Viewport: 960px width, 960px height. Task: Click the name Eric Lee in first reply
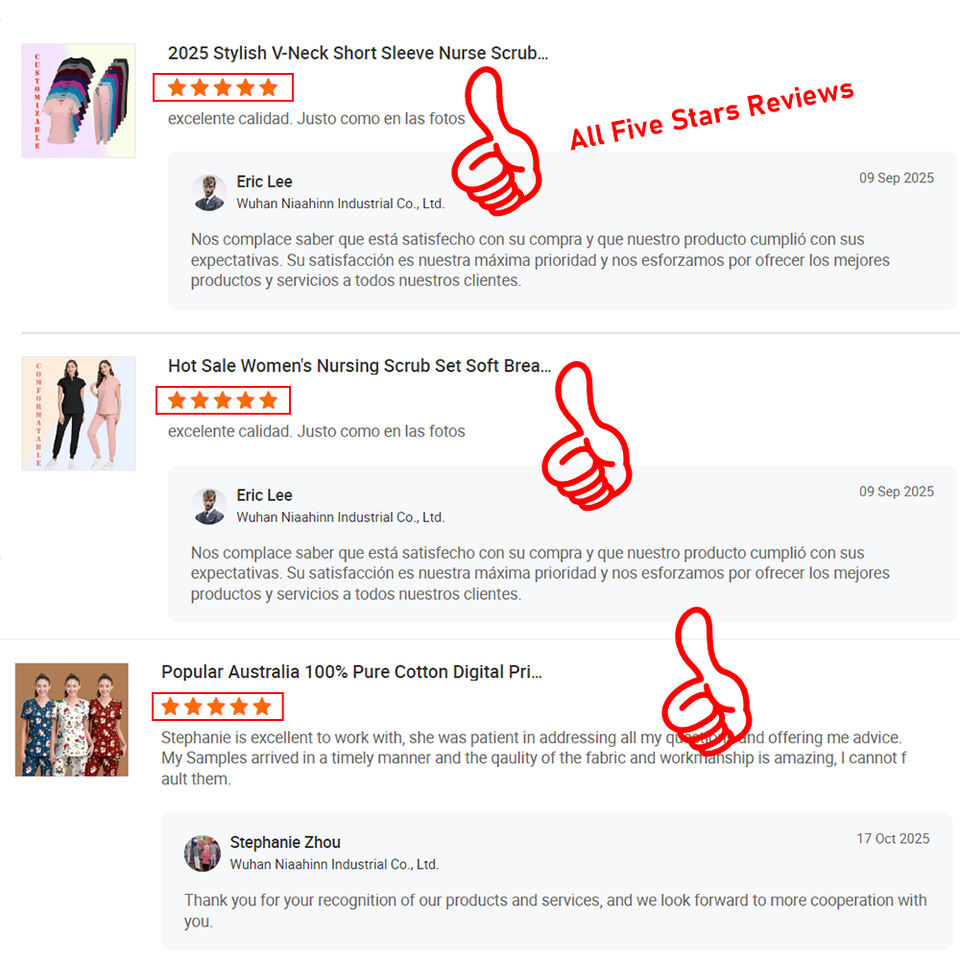(x=264, y=182)
